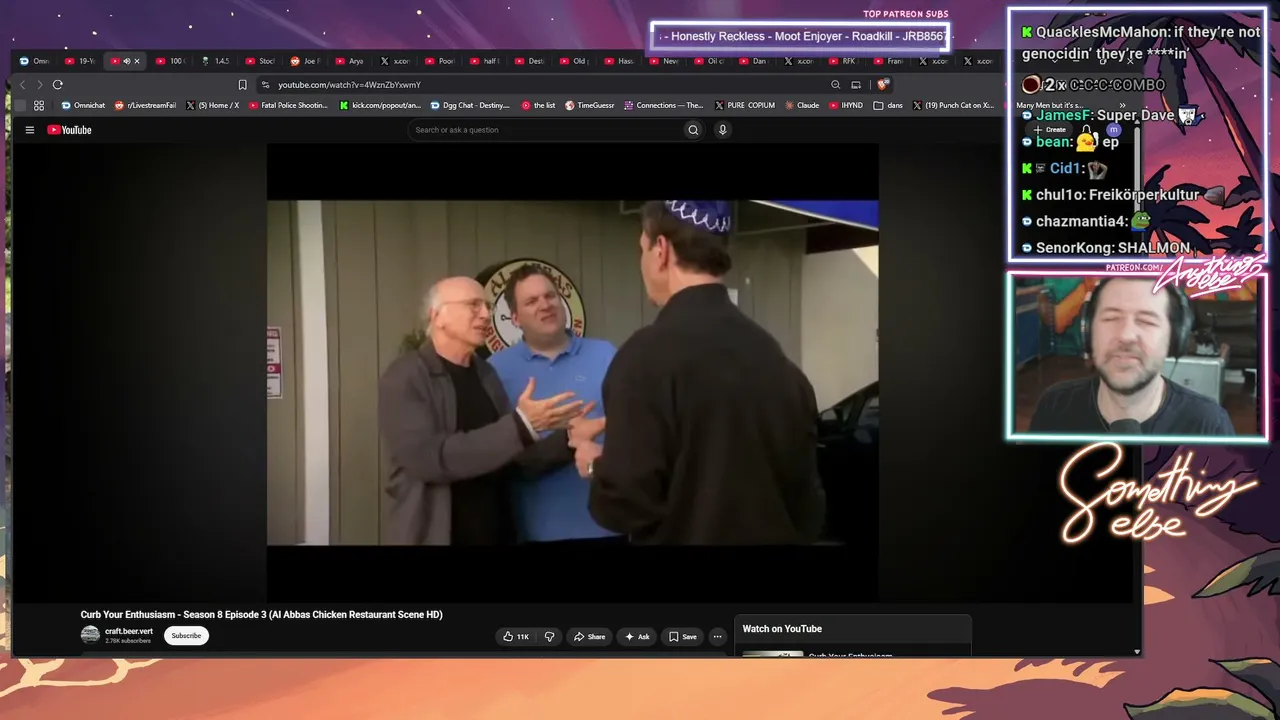
Task: Open the r/LivestreamFail bookmark
Action: 146,105
